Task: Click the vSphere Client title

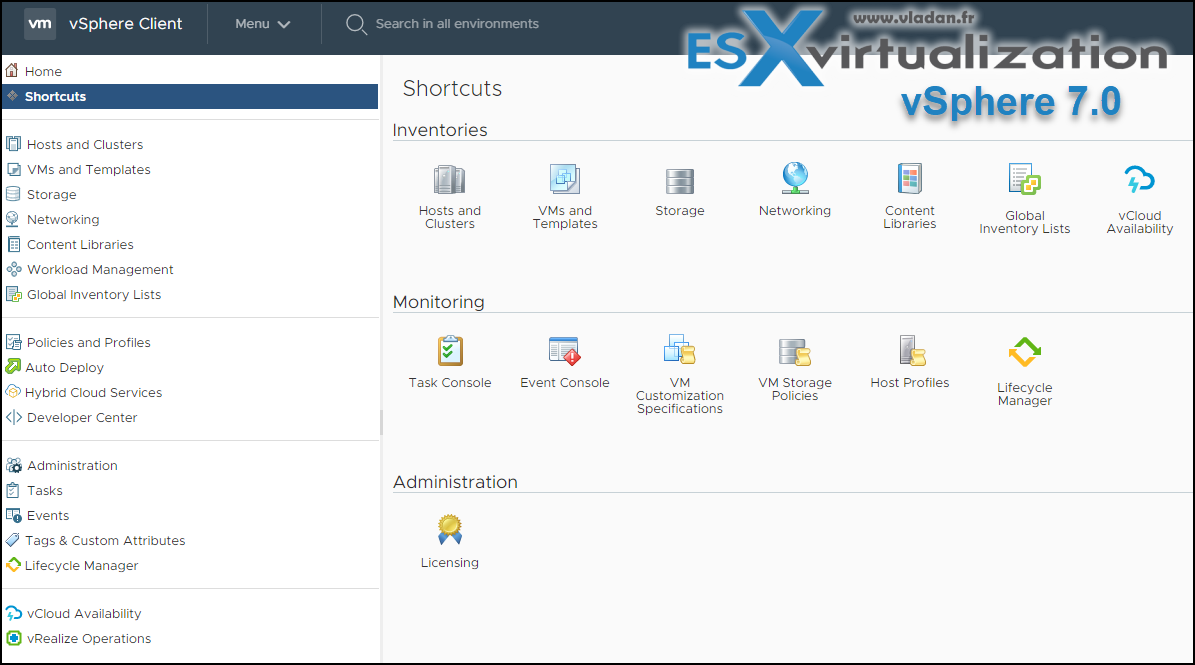Action: [125, 24]
